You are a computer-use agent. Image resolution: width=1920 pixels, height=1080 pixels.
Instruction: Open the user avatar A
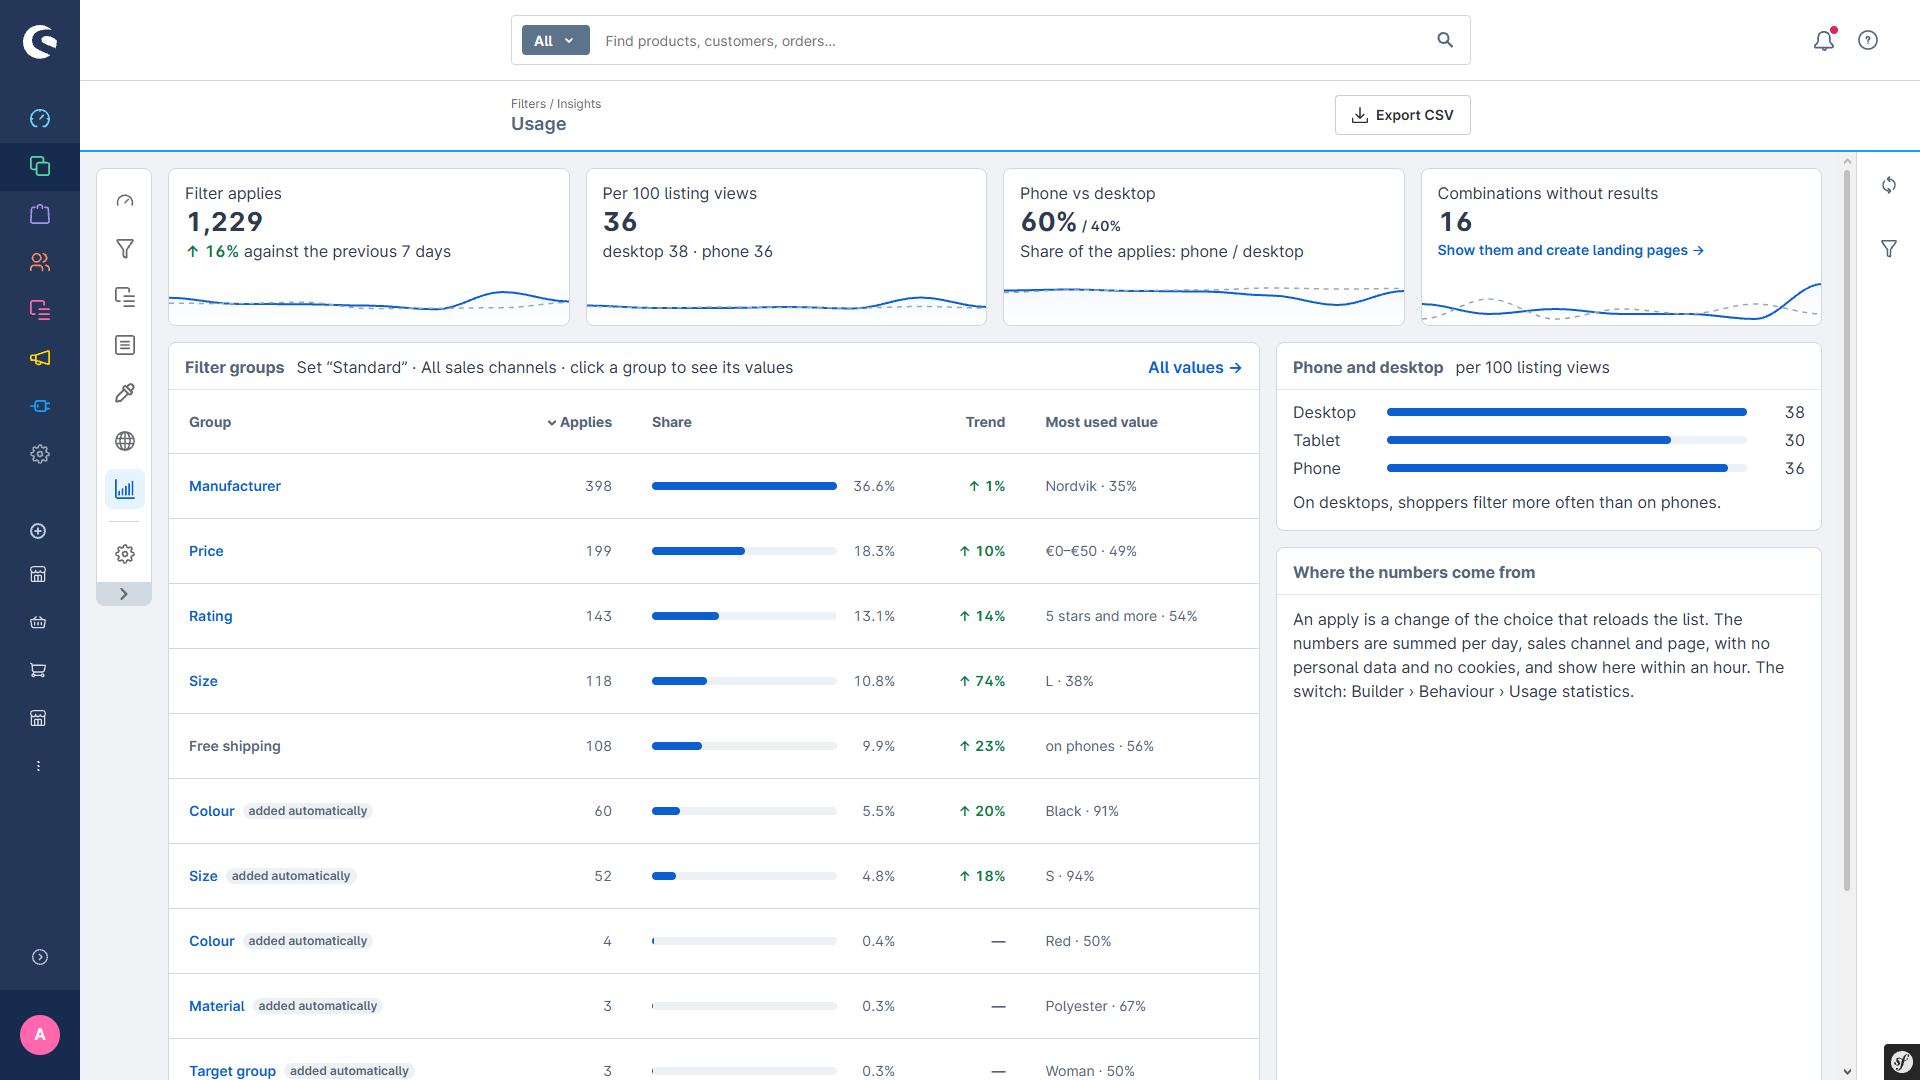click(x=40, y=1035)
